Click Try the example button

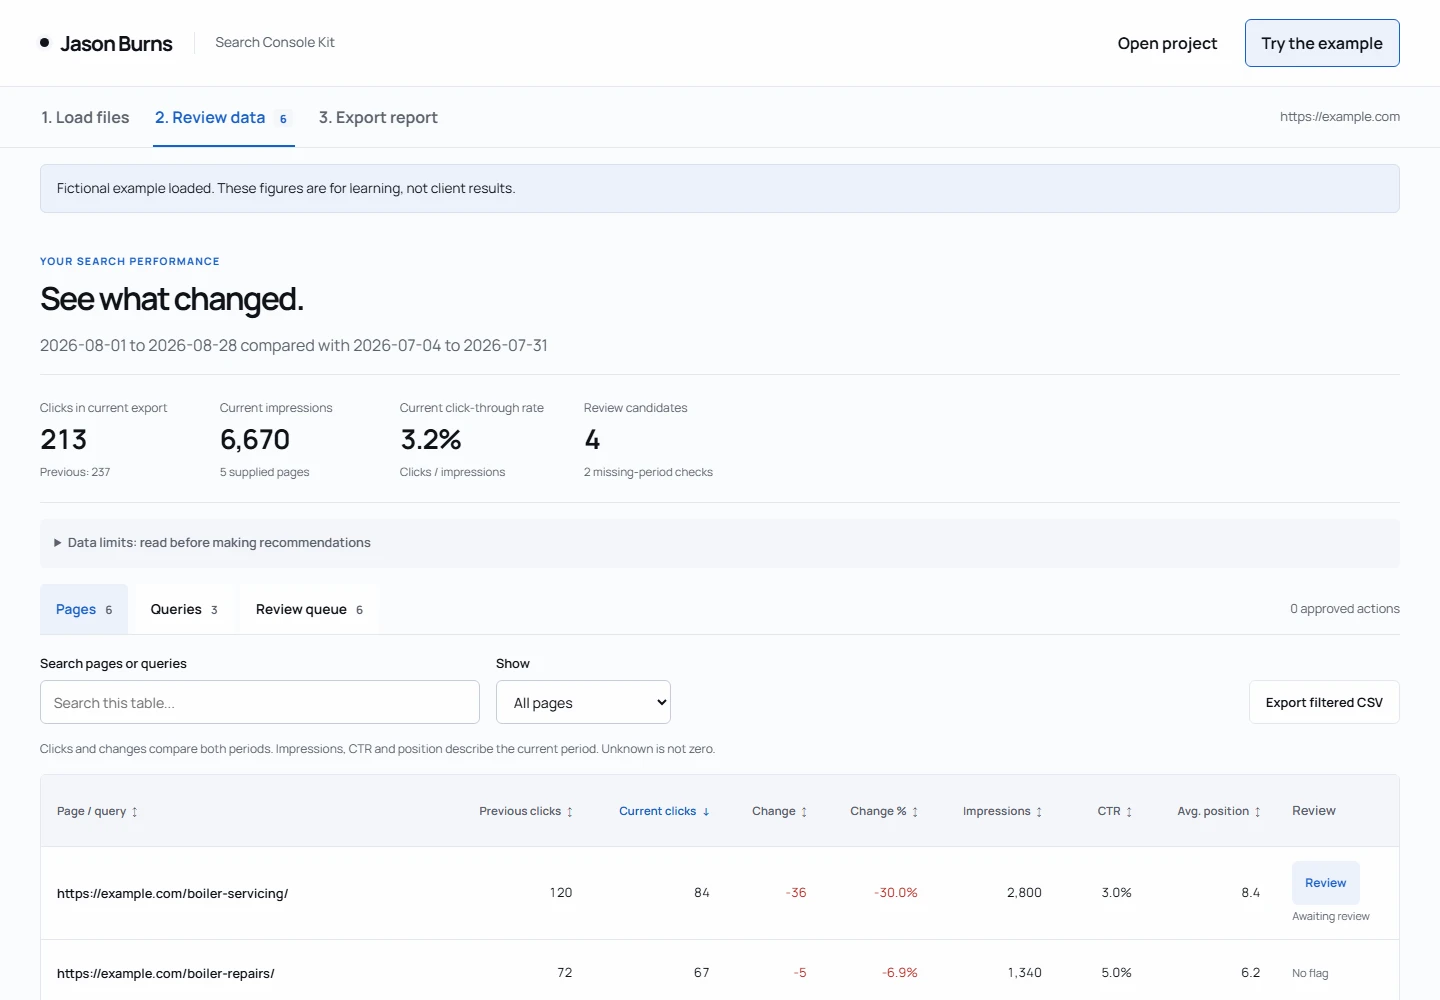tap(1322, 43)
